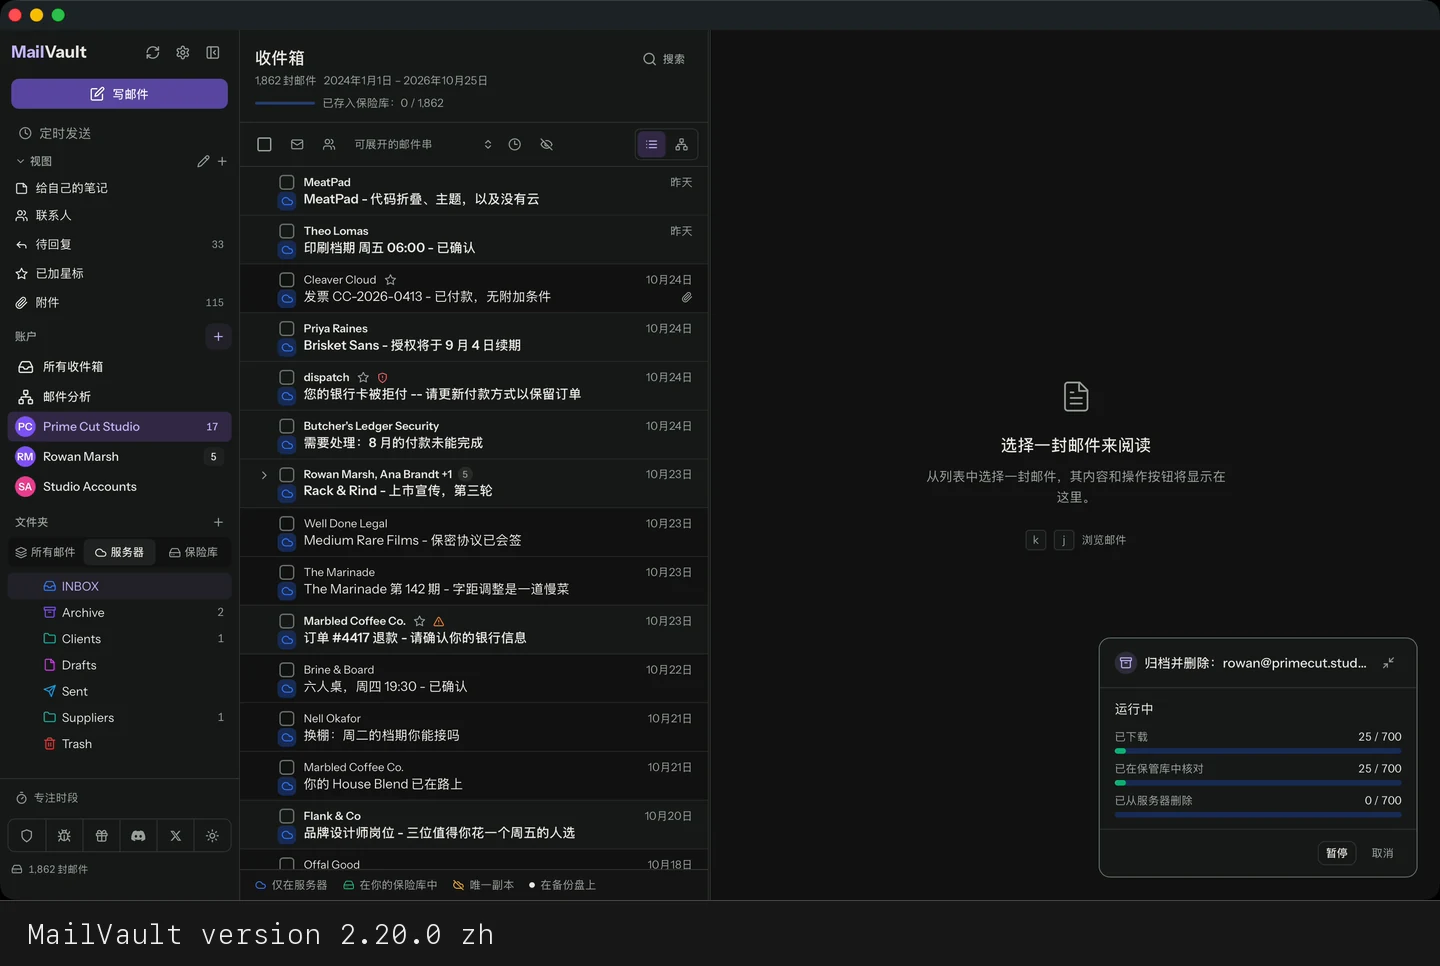
Task: Click 暂停 to pause the archive job
Action: [x=1337, y=853]
